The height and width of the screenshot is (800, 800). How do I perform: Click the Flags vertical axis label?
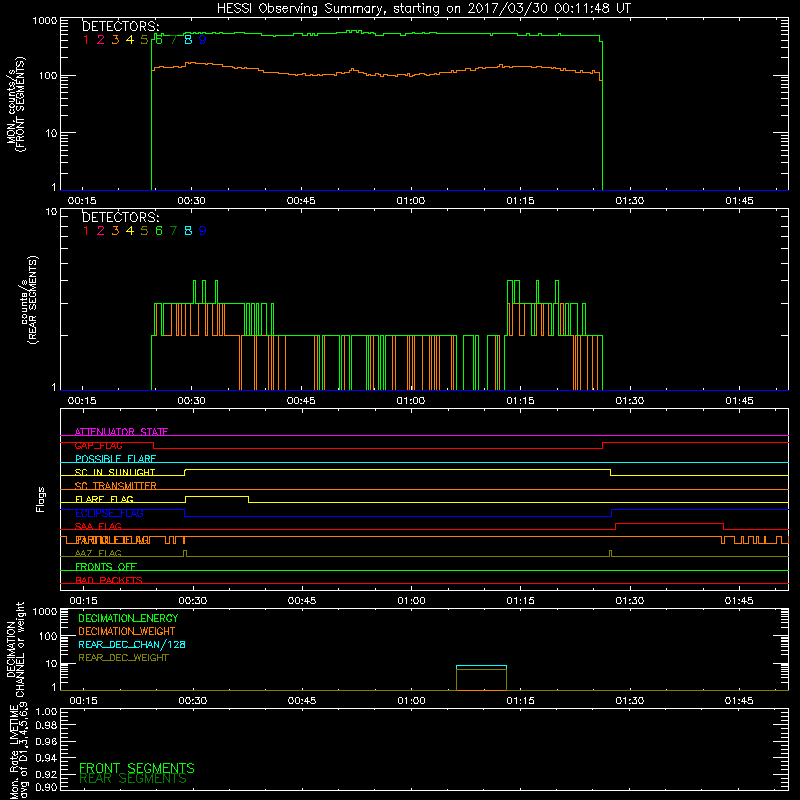(40, 499)
